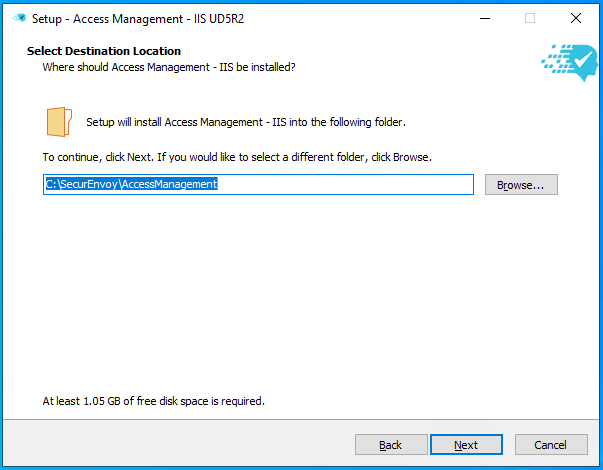Go to the previous step with Back
603x470 pixels.
pos(390,445)
